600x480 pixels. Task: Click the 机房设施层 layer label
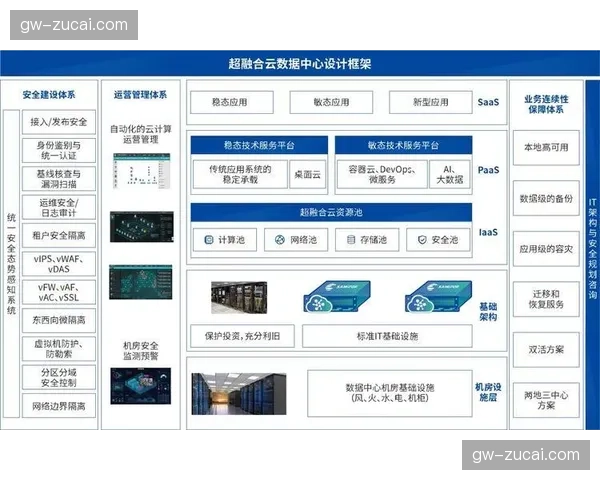point(488,392)
